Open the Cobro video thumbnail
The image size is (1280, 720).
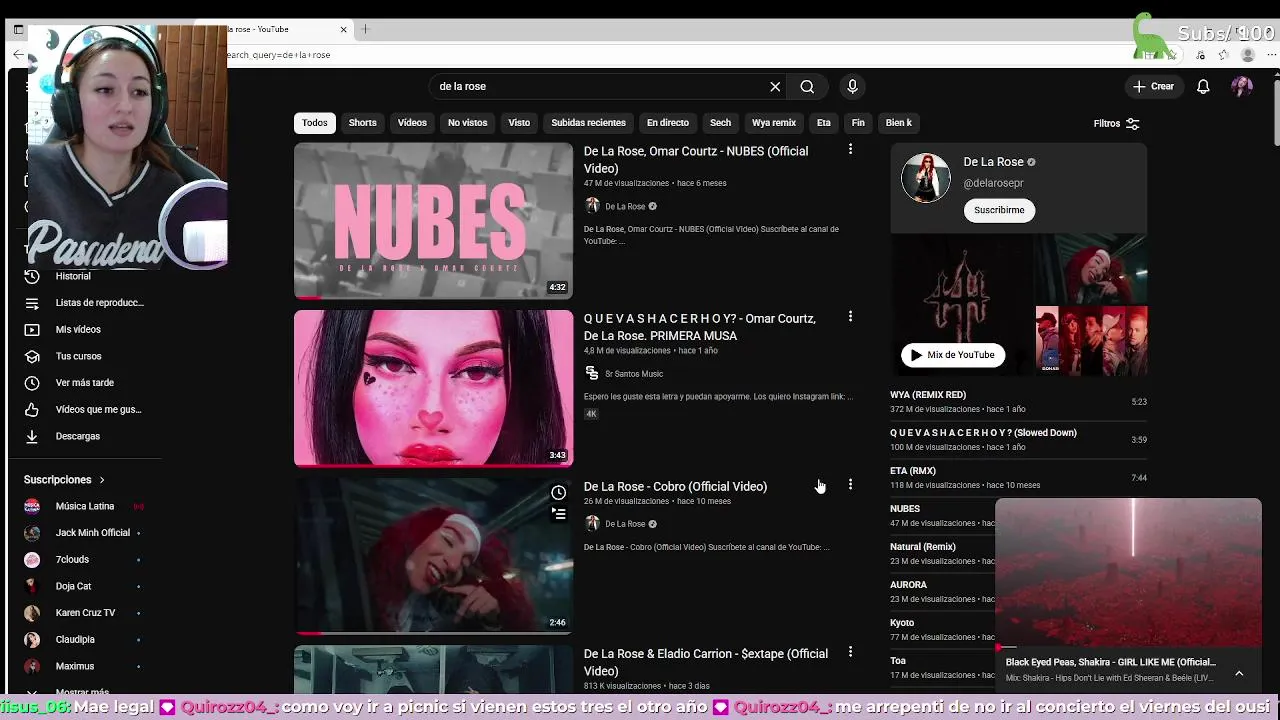click(x=433, y=555)
